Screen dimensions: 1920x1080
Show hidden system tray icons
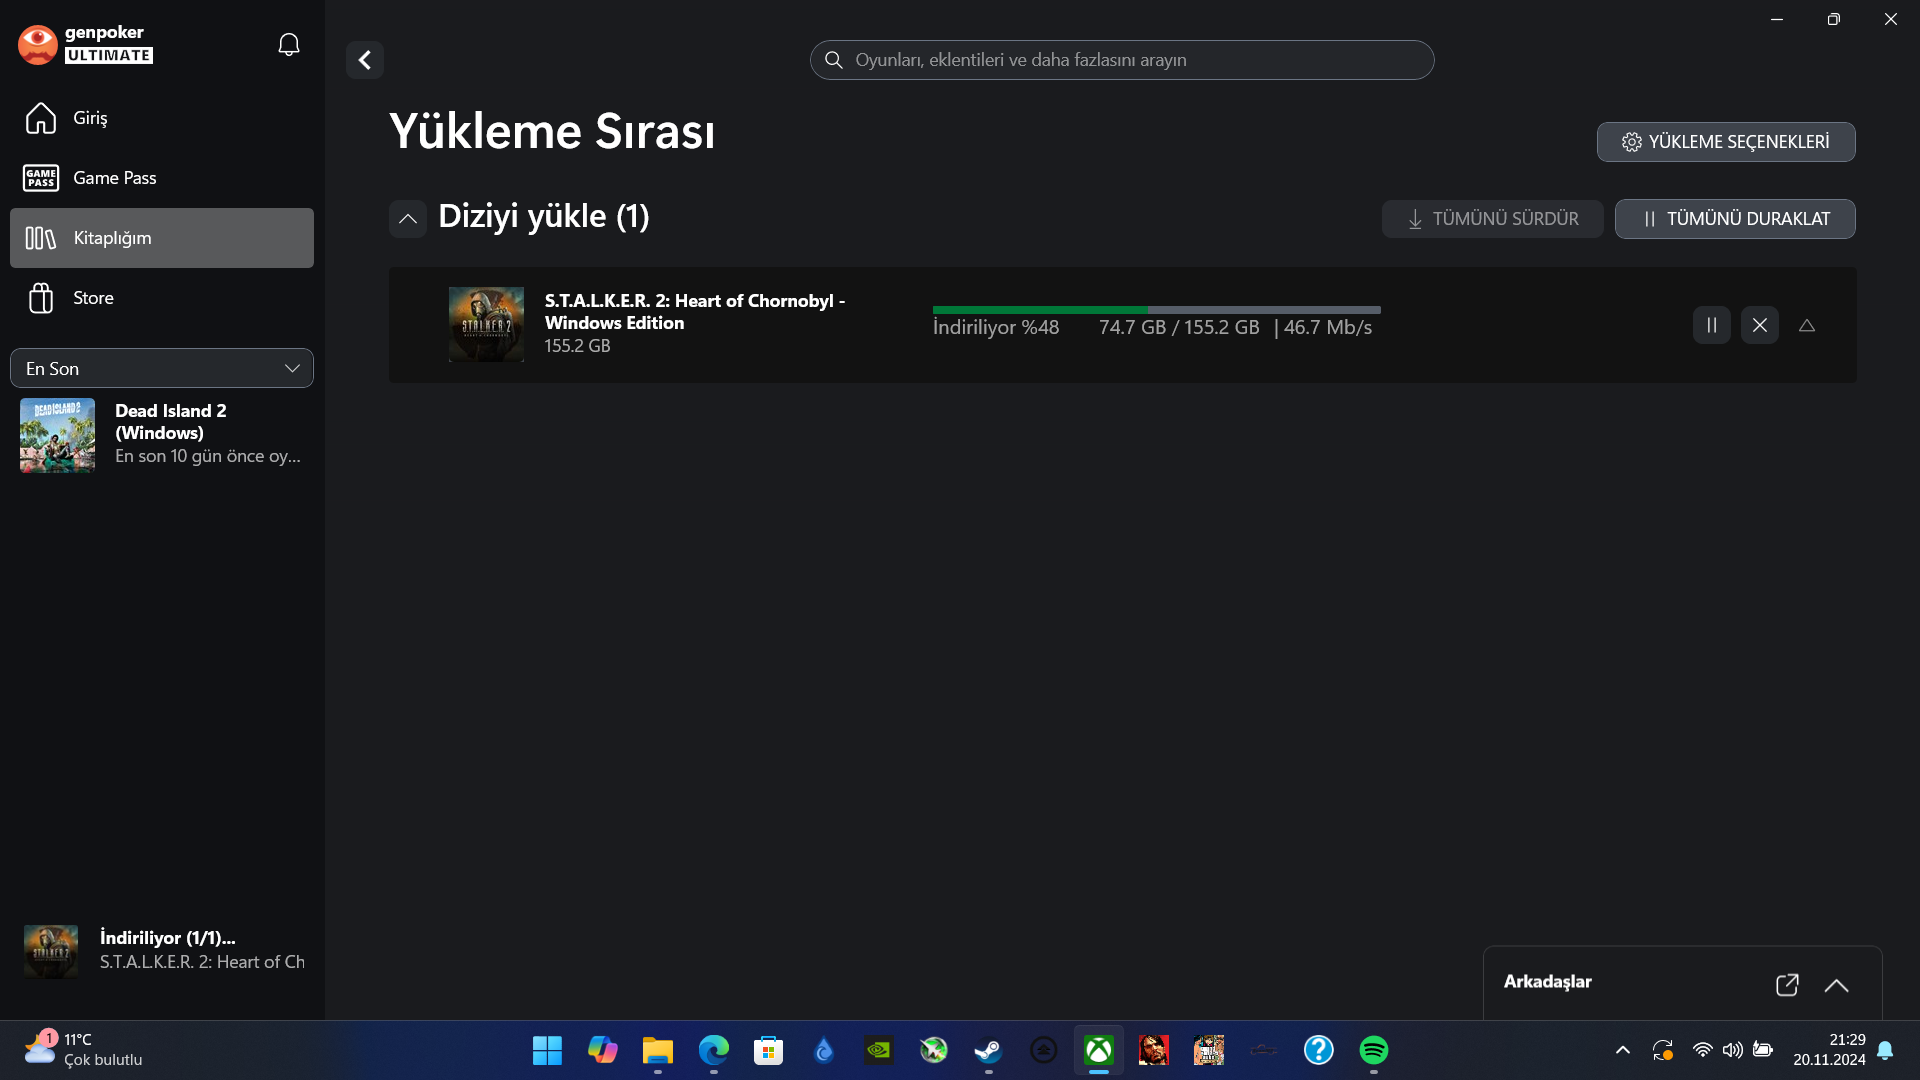[1623, 1050]
